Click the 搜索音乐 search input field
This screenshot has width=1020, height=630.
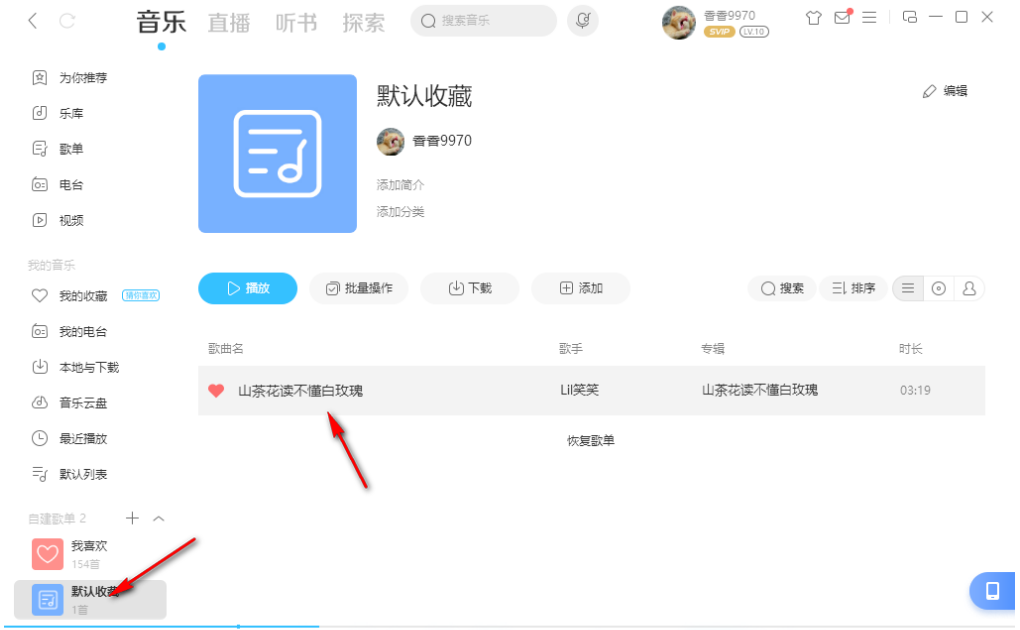[x=483, y=20]
